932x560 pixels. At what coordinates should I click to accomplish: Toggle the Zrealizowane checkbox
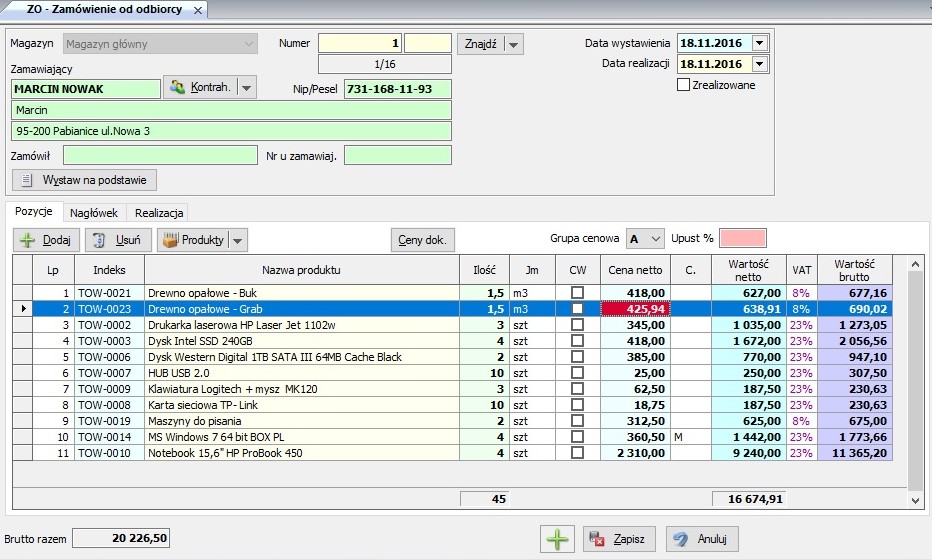coord(683,85)
